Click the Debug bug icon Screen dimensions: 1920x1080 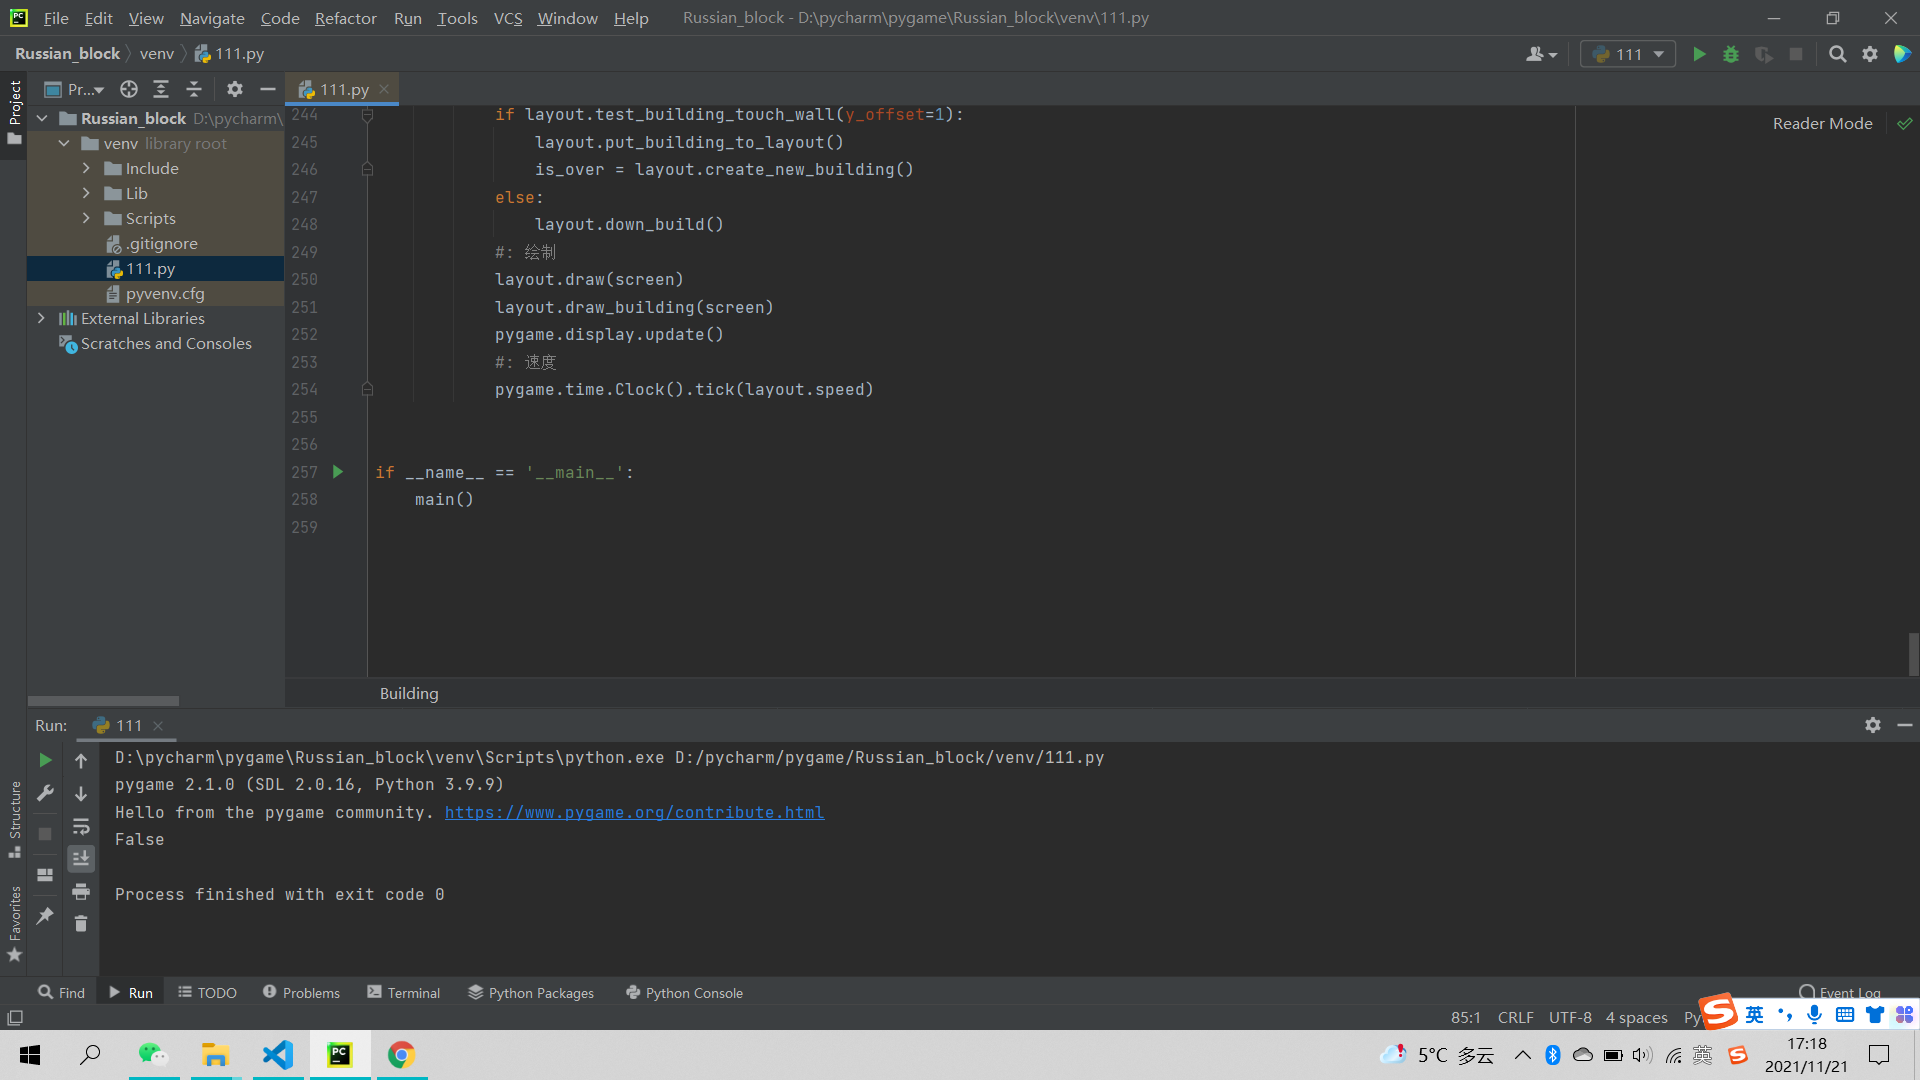tap(1731, 54)
